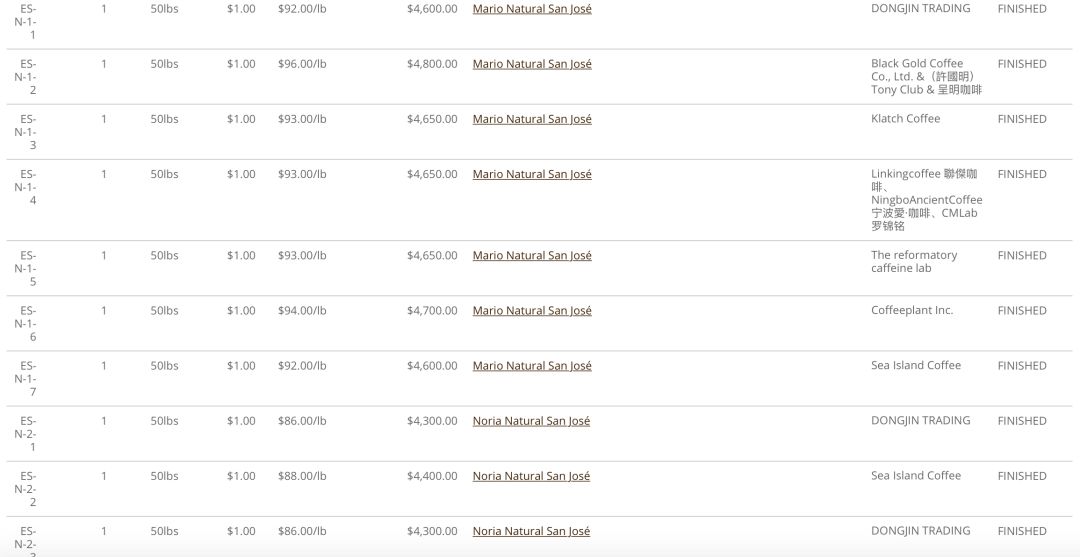Select the lot ID ES-N-1-4 cell

tap(26, 187)
